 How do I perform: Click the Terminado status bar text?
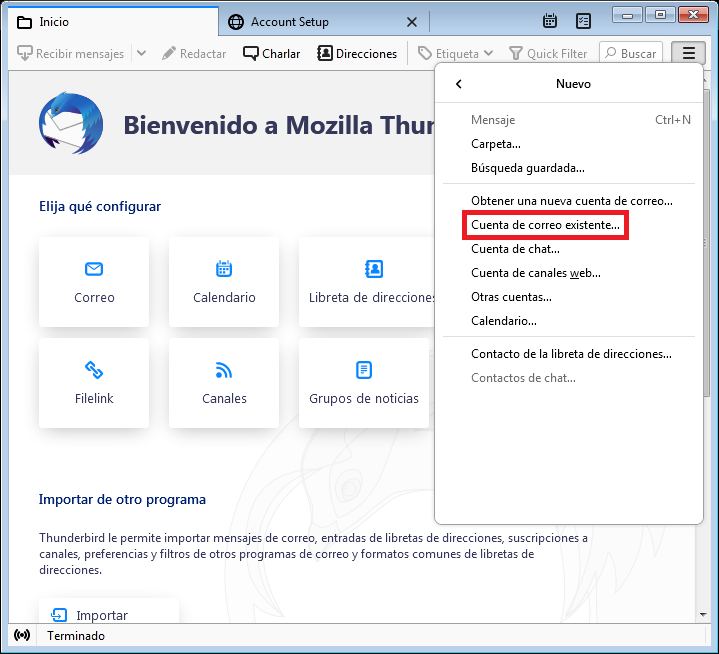point(76,636)
